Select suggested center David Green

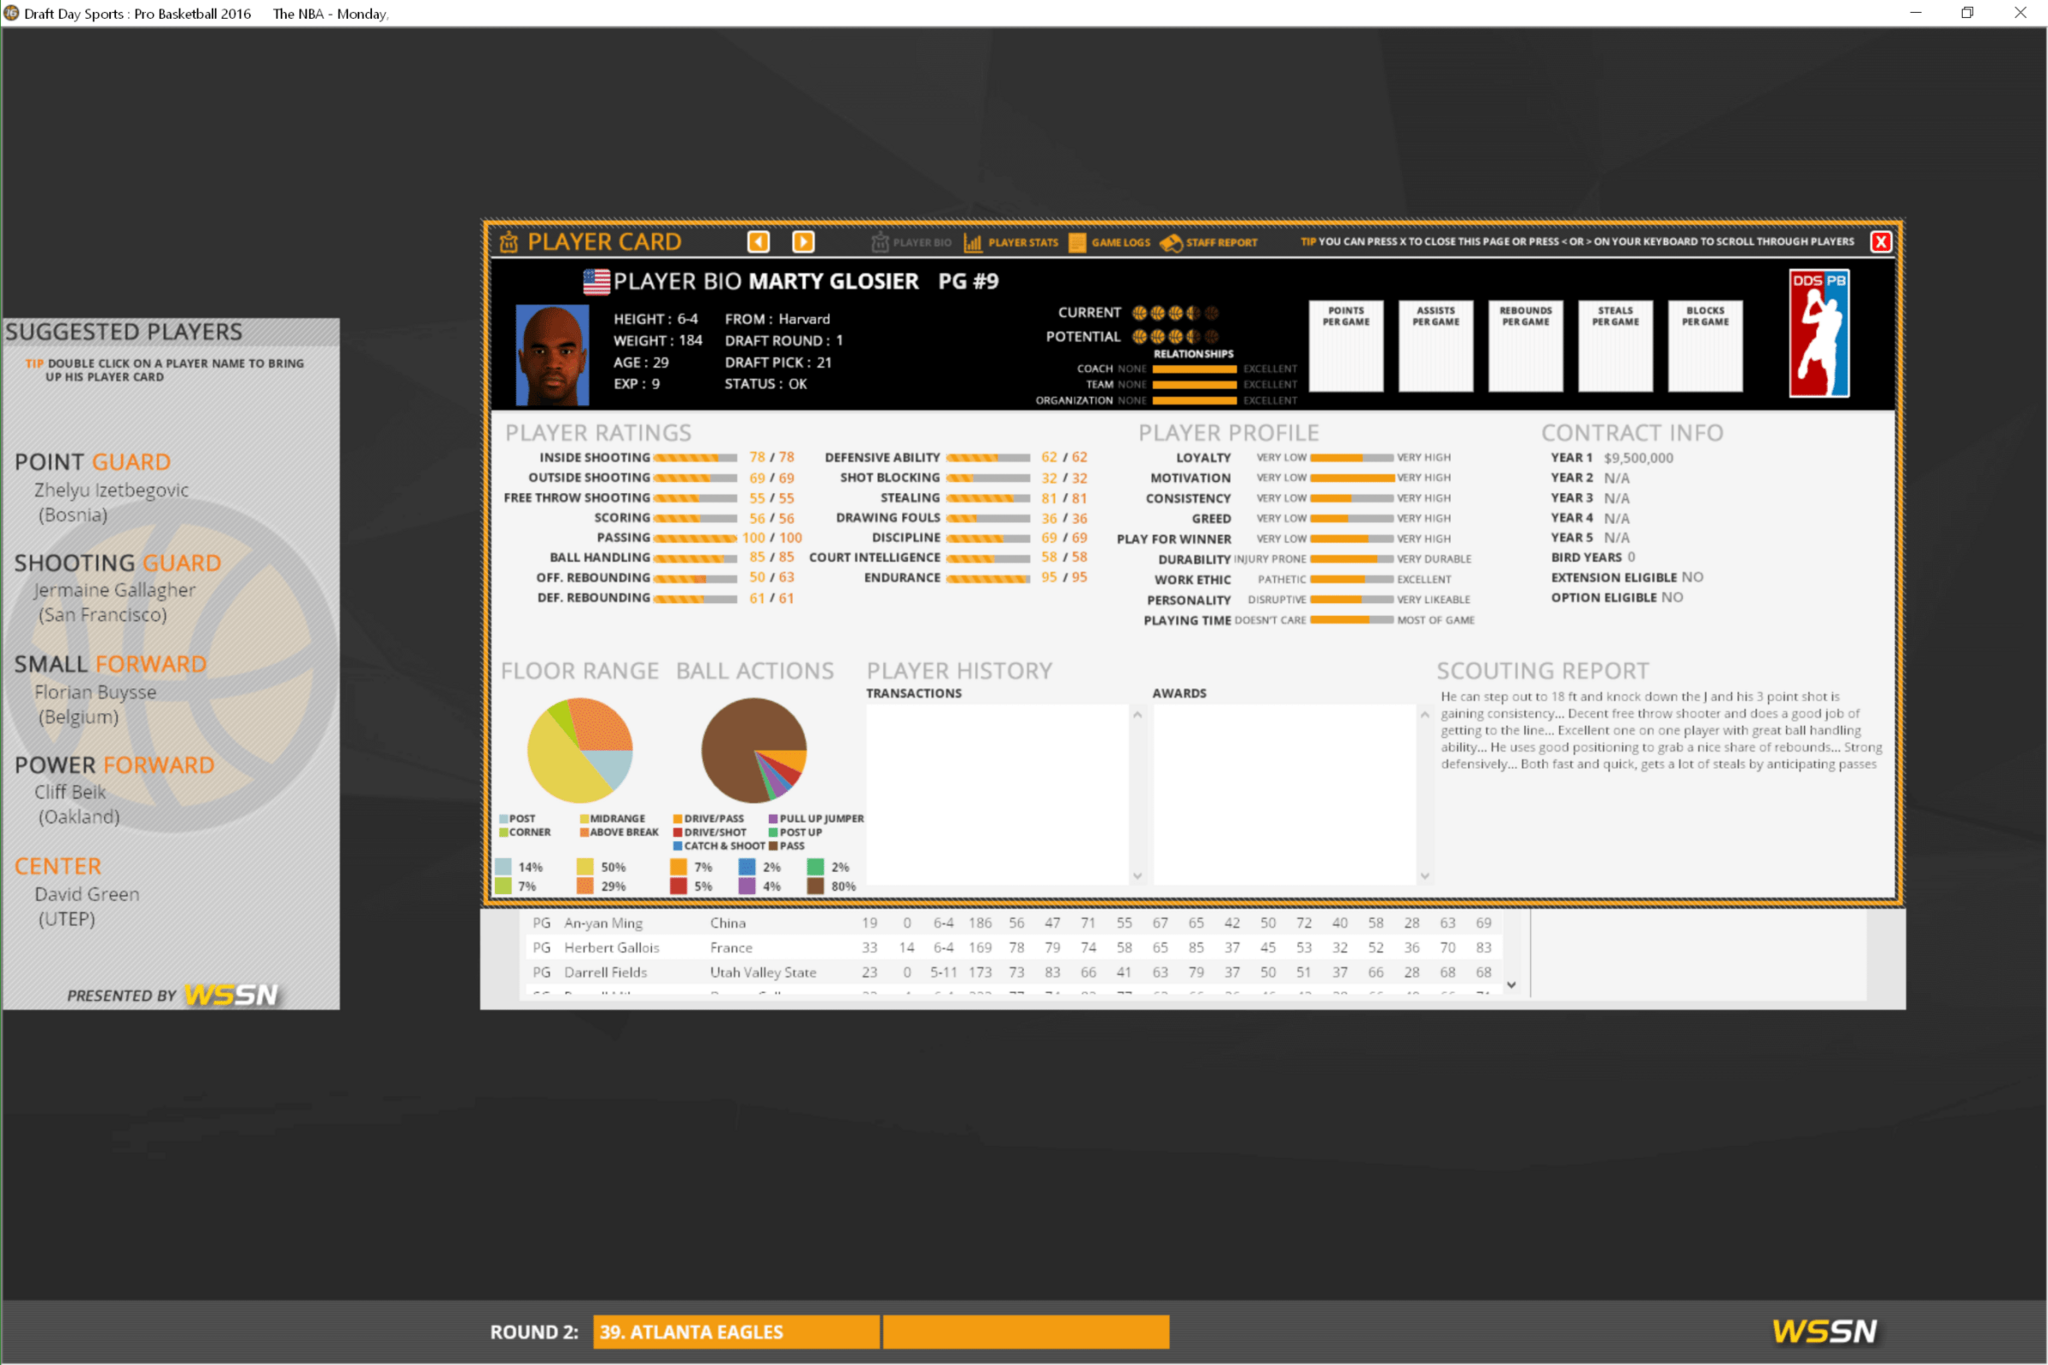click(87, 906)
